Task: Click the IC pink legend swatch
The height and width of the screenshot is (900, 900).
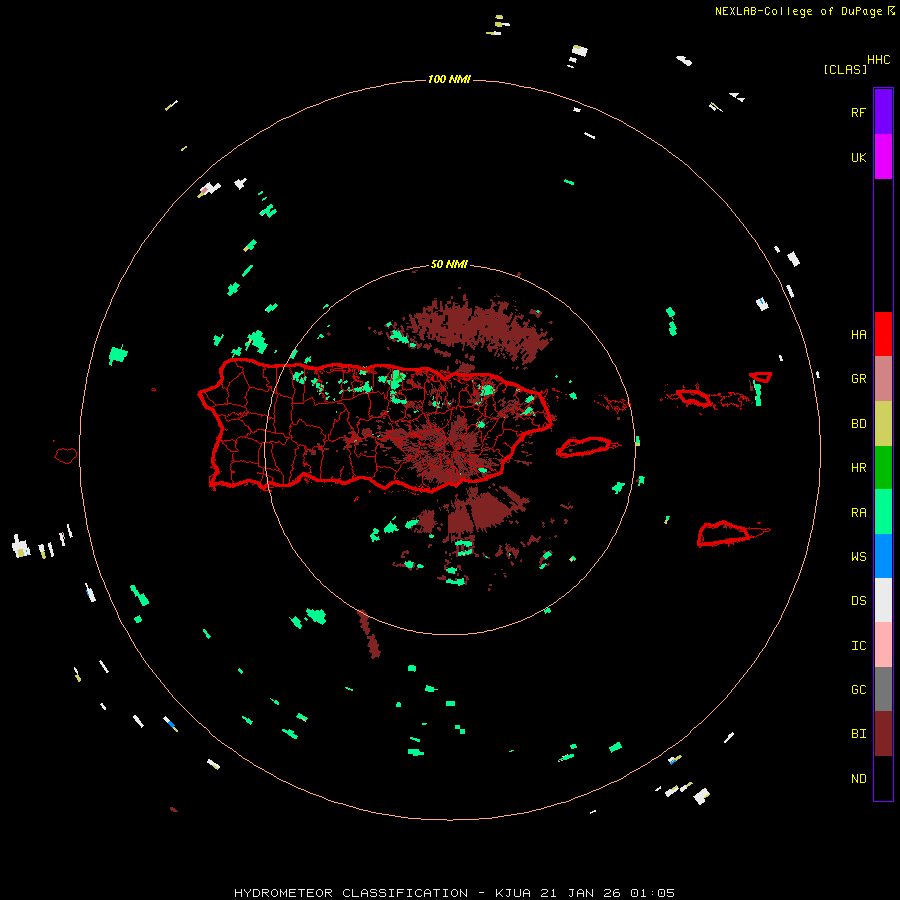Action: pos(883,645)
